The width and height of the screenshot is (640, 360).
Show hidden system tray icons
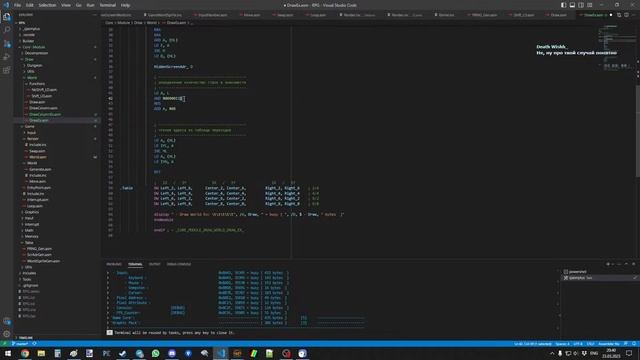click(x=552, y=353)
